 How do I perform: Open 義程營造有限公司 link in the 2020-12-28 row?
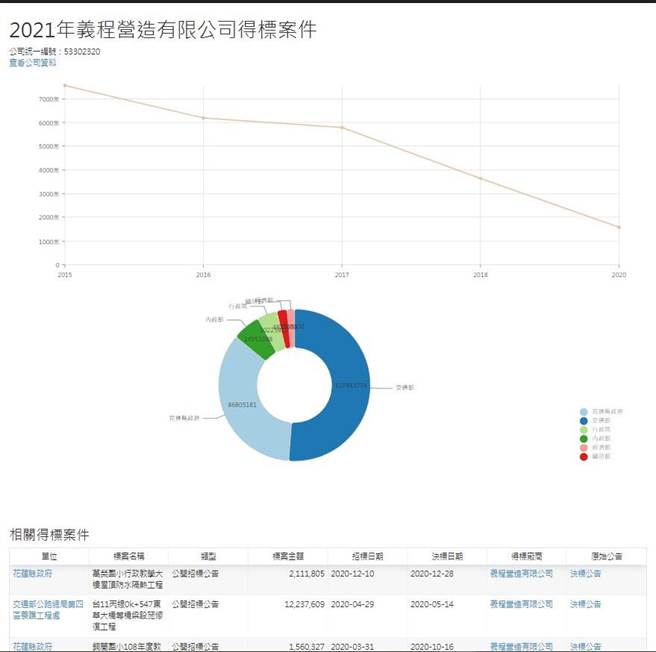click(x=521, y=573)
